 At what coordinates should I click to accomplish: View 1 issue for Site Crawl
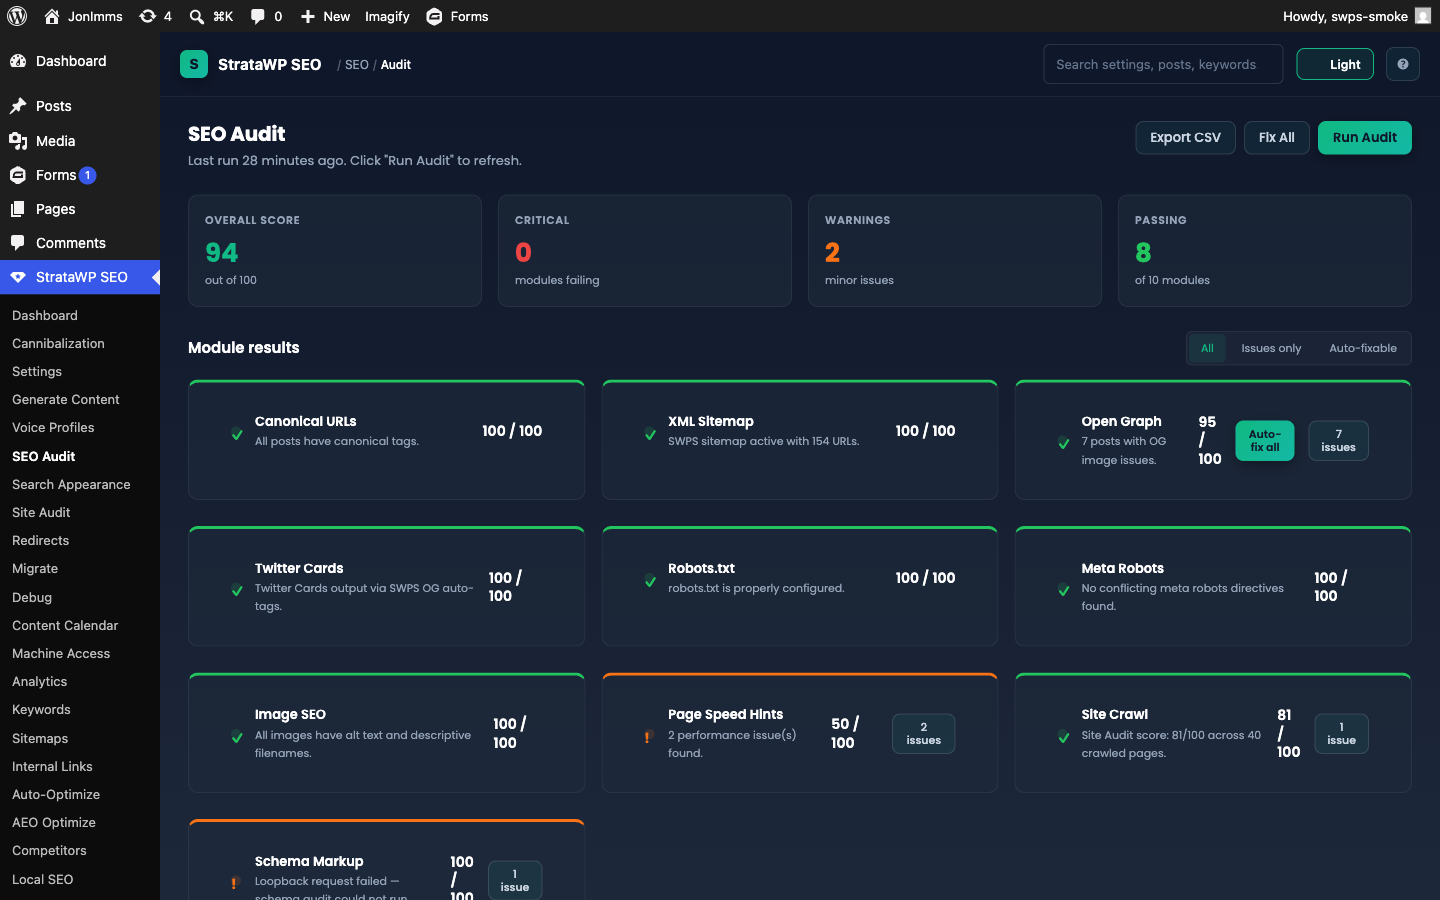coord(1341,734)
